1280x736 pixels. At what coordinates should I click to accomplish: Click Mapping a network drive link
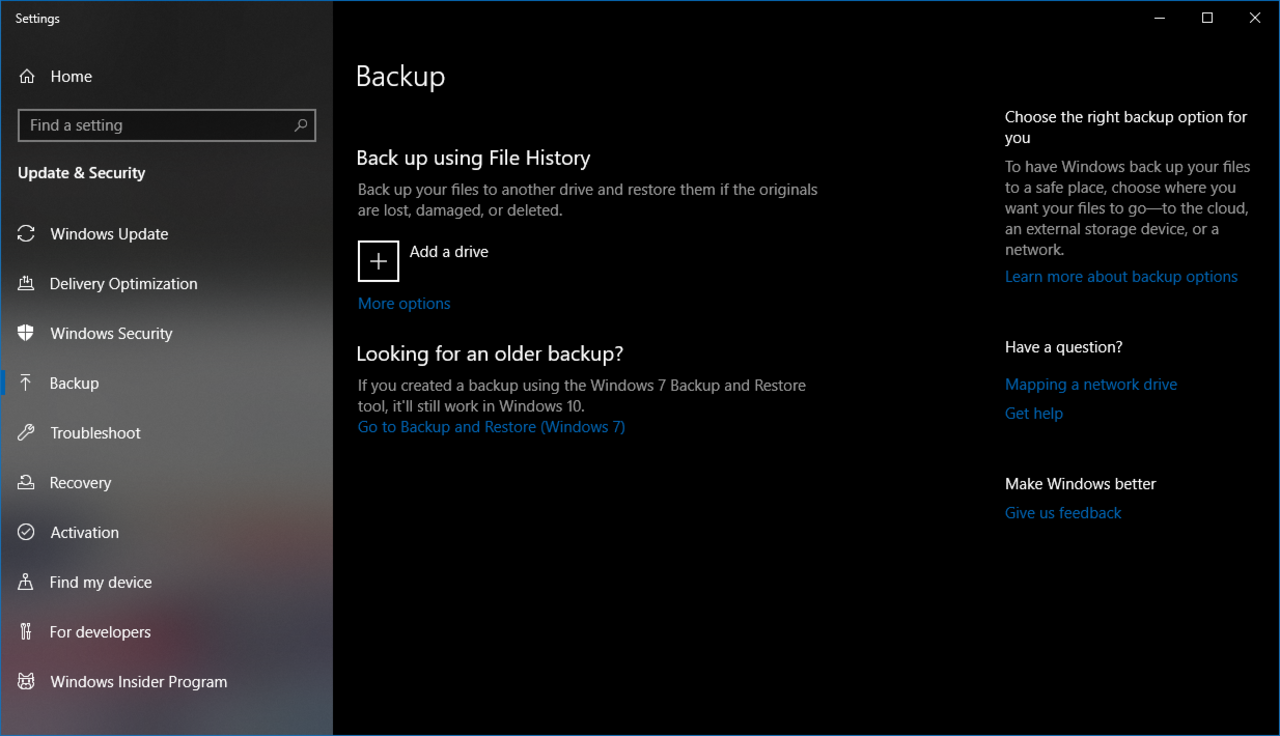coord(1091,385)
